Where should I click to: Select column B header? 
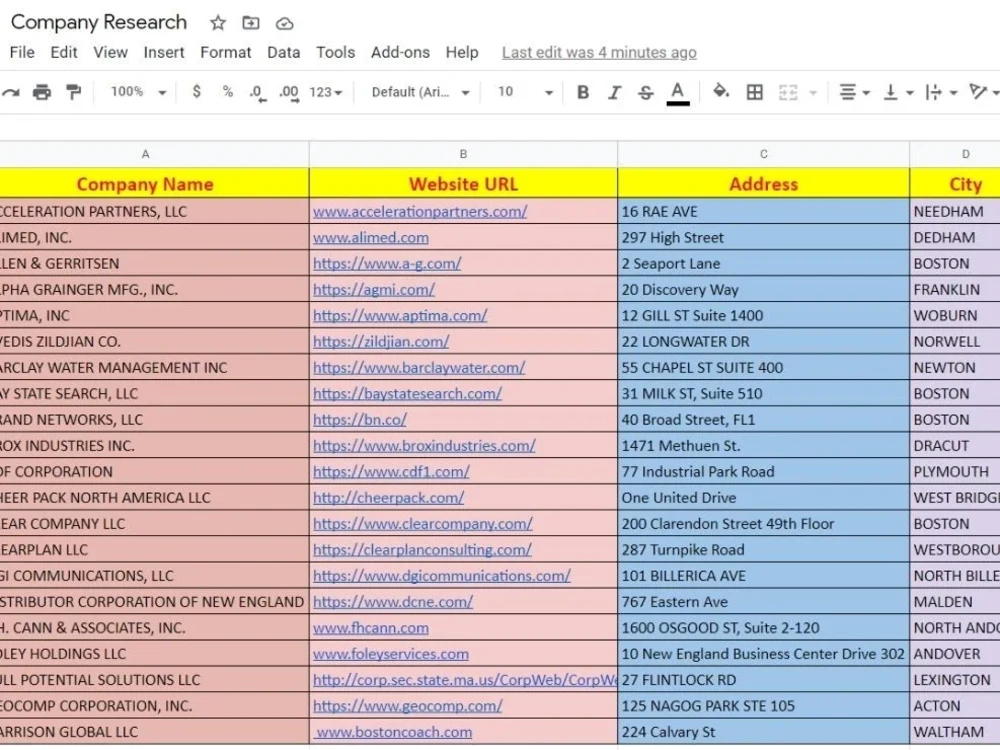click(x=463, y=154)
